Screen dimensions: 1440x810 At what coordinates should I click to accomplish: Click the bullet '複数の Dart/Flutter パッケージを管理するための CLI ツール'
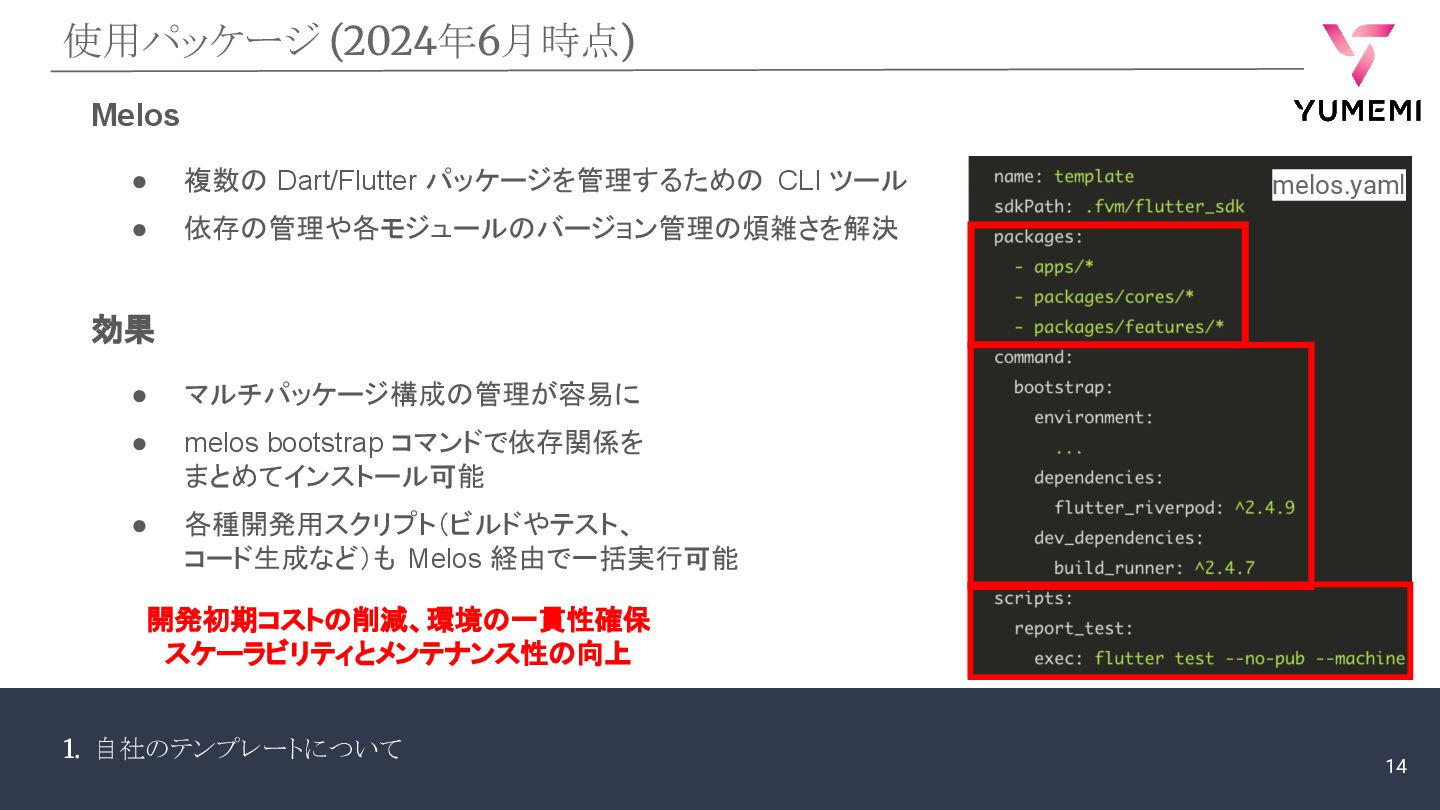545,181
